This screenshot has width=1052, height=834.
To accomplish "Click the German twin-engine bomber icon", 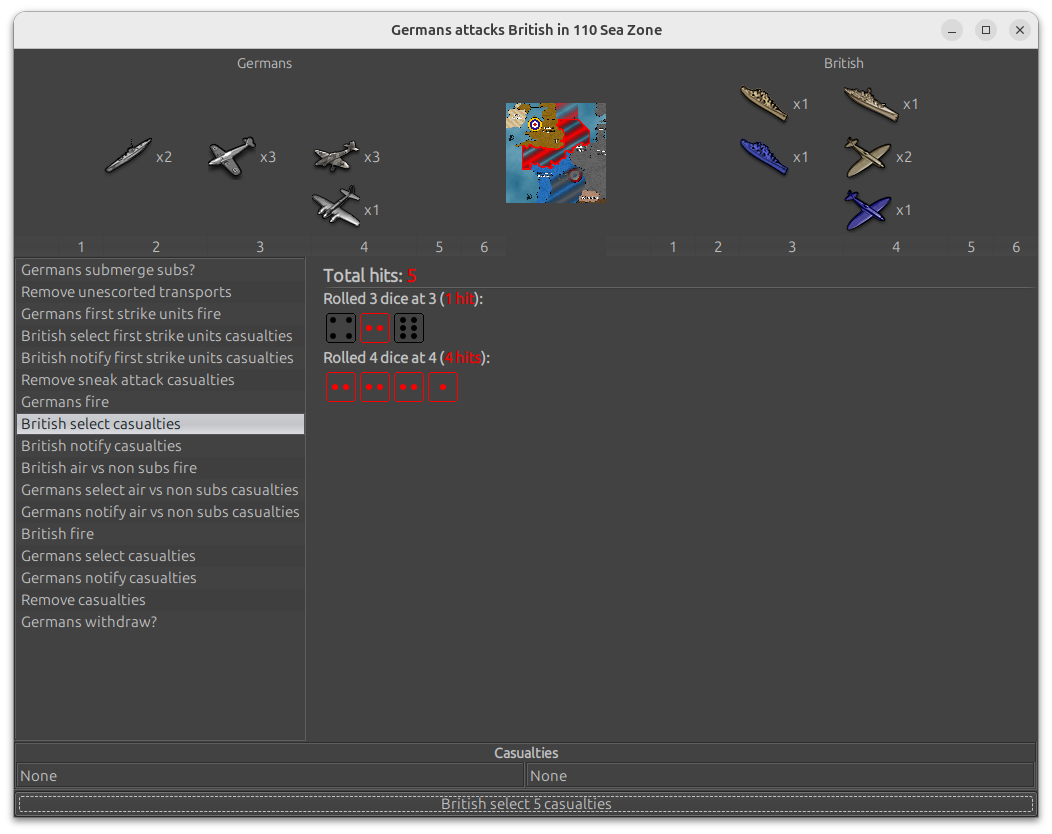I will [x=336, y=209].
